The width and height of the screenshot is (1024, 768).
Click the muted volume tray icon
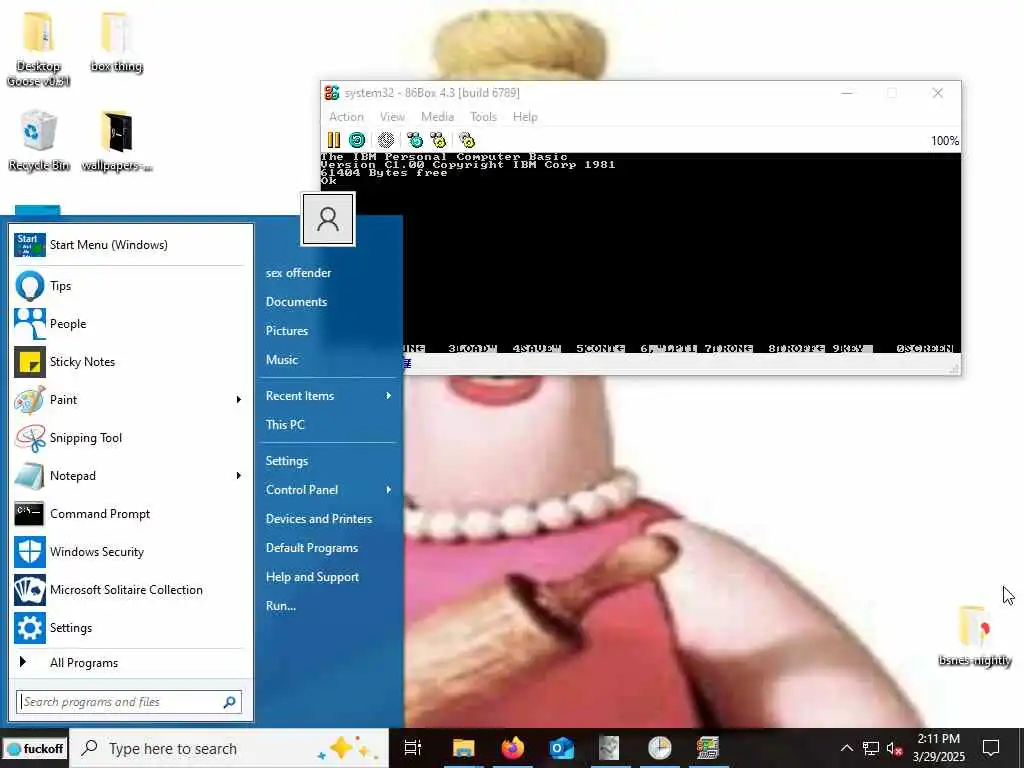895,749
